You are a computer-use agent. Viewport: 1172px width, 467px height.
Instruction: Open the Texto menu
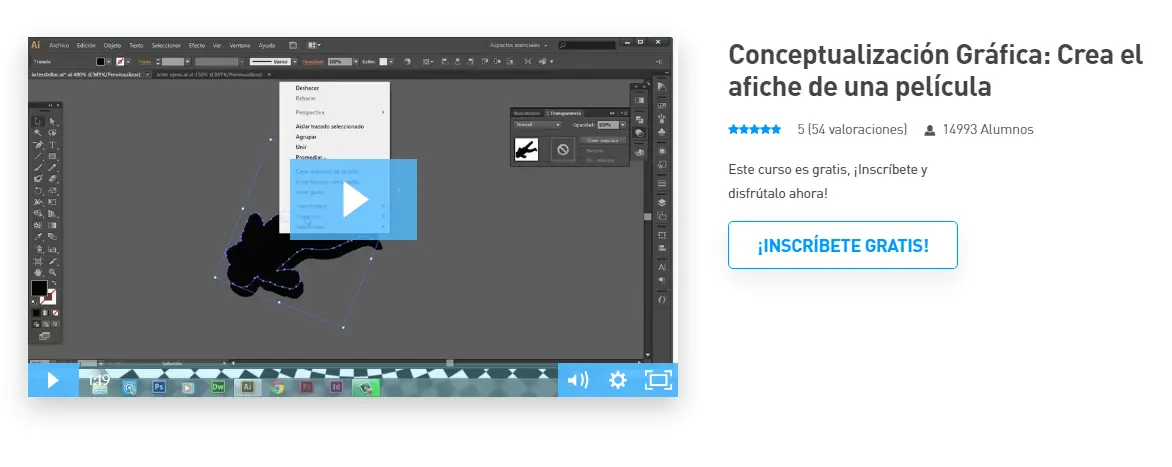(x=136, y=46)
